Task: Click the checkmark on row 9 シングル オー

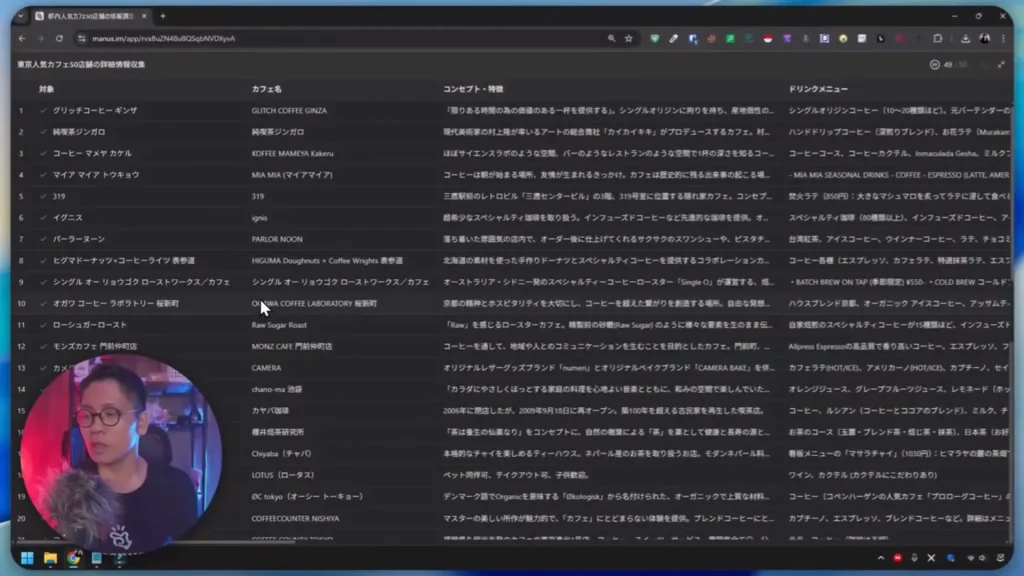Action: [43, 282]
